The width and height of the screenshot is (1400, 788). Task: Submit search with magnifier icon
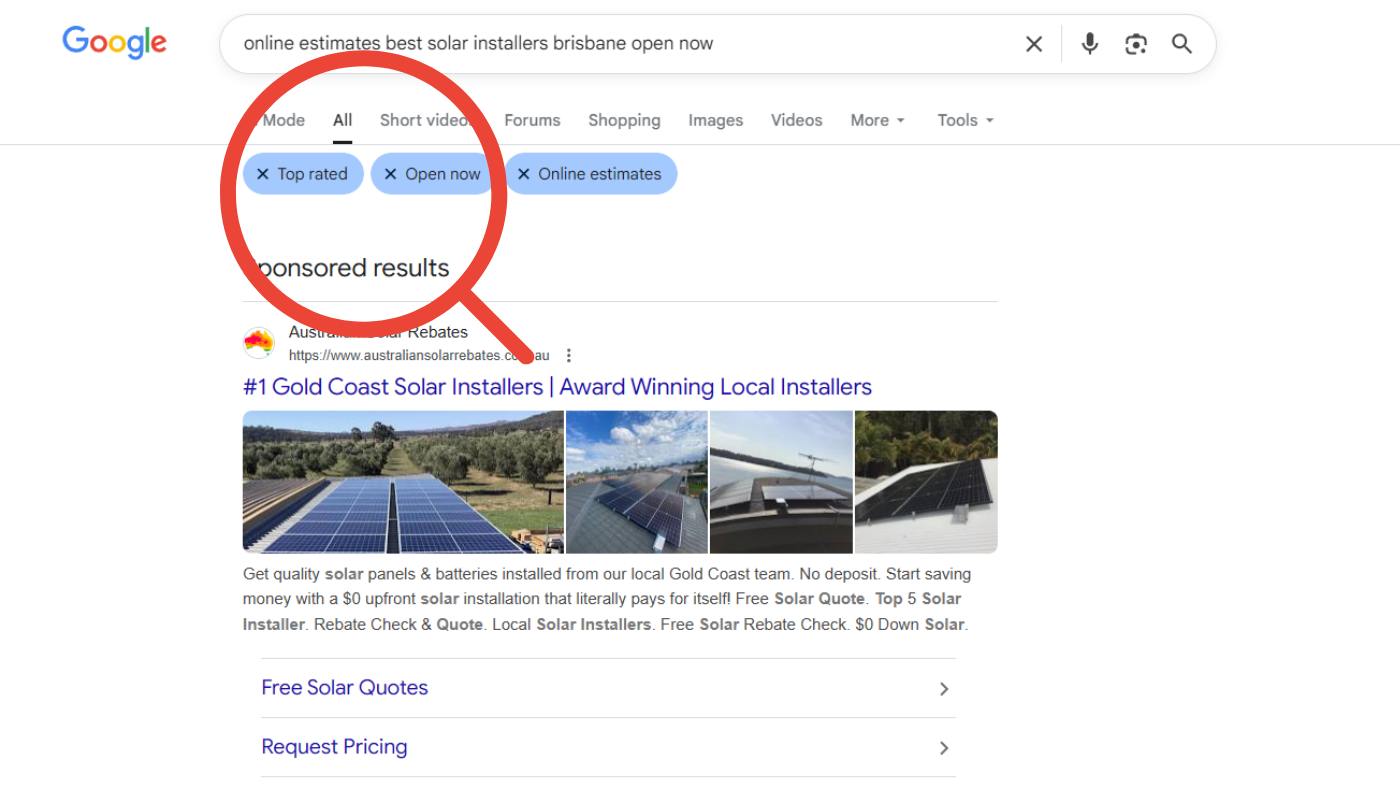click(1182, 44)
